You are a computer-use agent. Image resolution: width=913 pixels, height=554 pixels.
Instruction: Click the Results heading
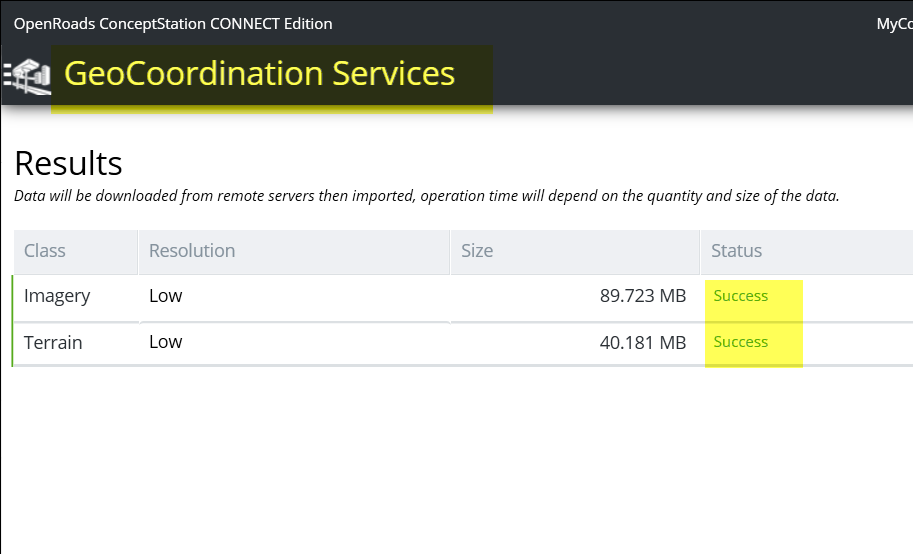coord(68,163)
